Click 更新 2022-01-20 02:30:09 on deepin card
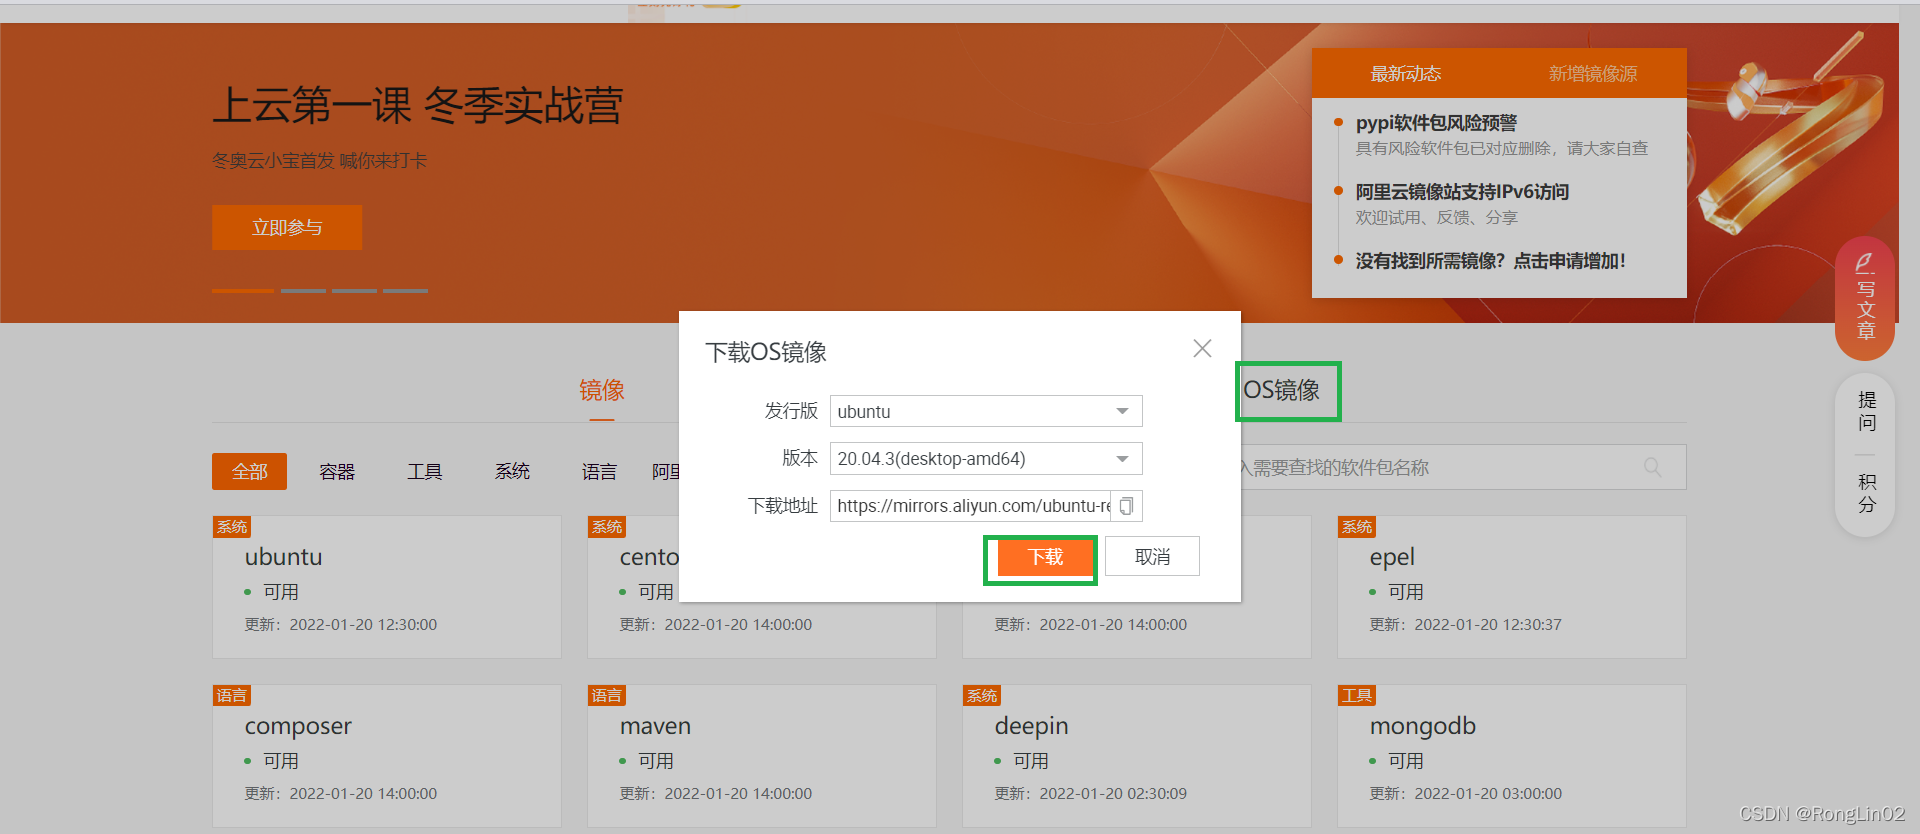The height and width of the screenshot is (834, 1920). click(1090, 793)
